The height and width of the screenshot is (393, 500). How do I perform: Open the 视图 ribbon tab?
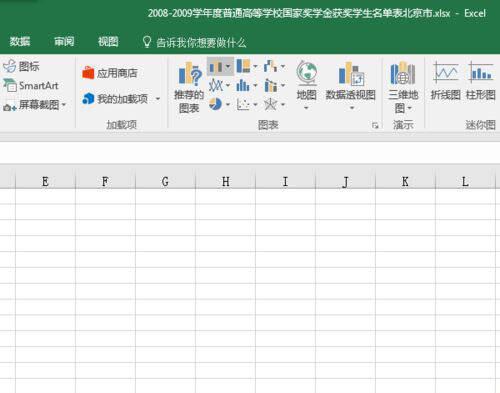coord(108,41)
